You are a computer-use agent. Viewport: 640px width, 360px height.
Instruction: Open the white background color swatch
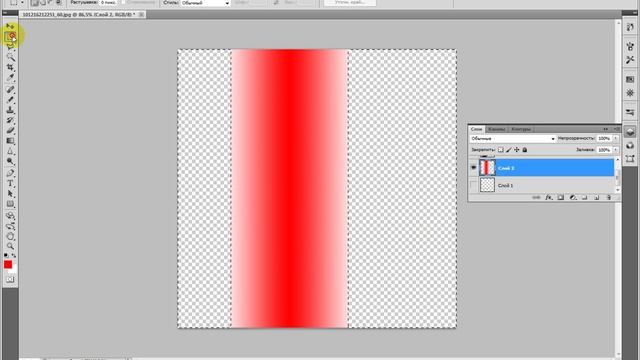pos(13,270)
